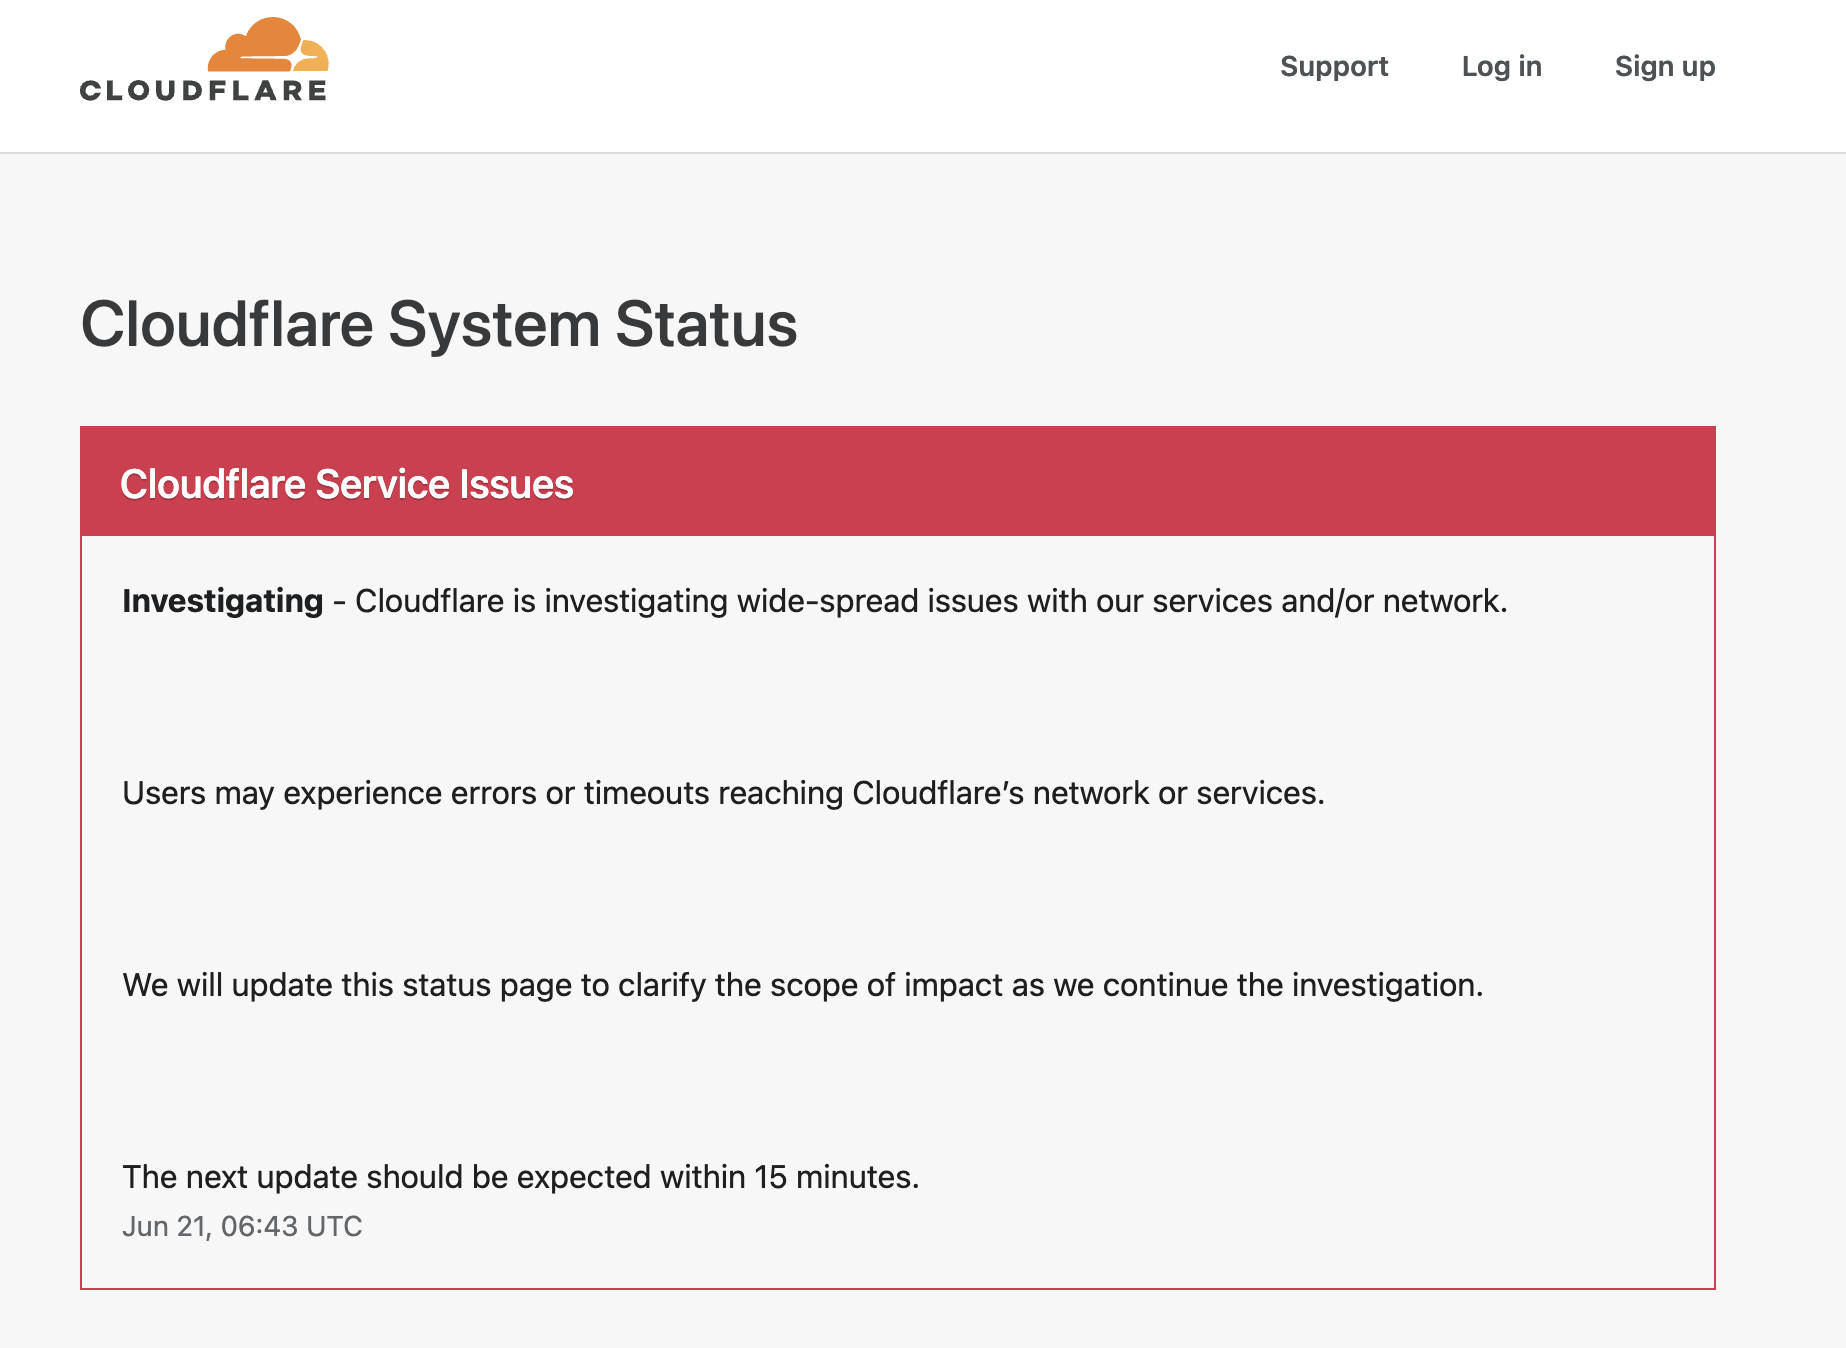1846x1348 pixels.
Task: Click the bold Investigating status label
Action: coord(222,601)
